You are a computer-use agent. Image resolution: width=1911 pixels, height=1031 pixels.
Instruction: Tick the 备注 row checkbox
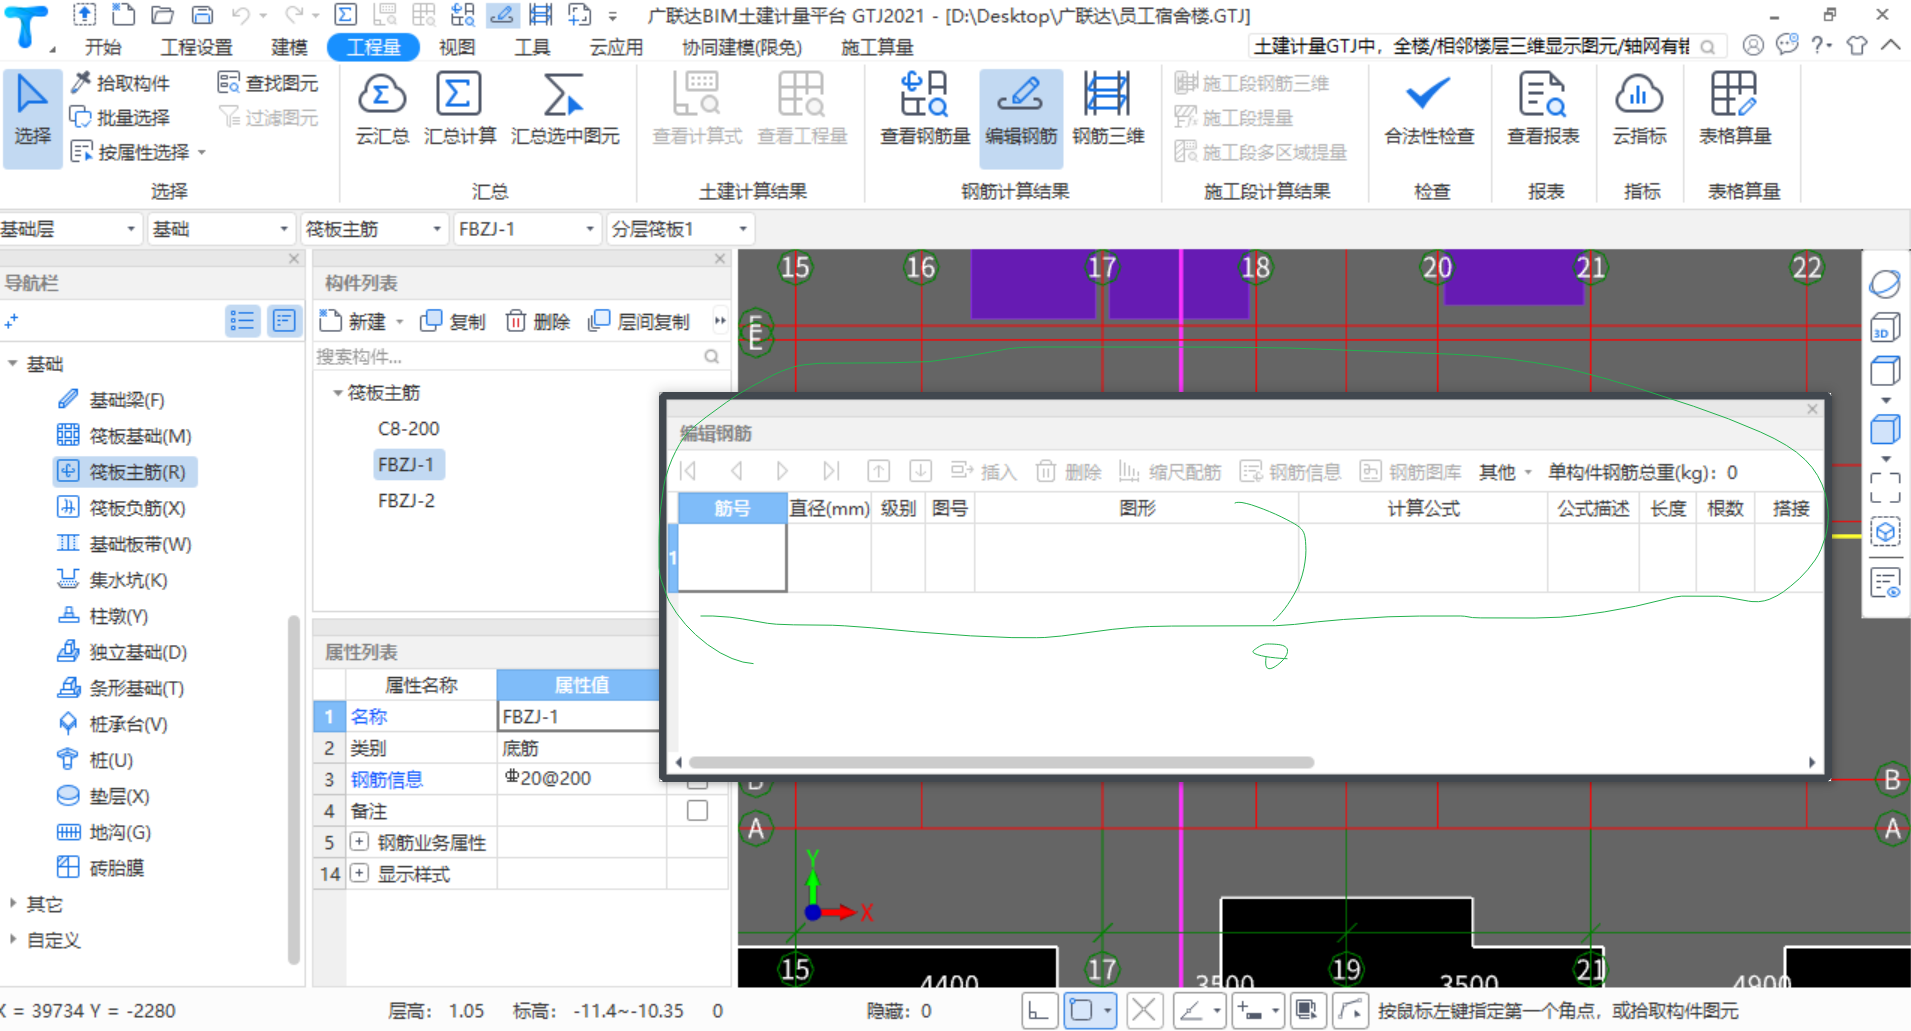697,810
